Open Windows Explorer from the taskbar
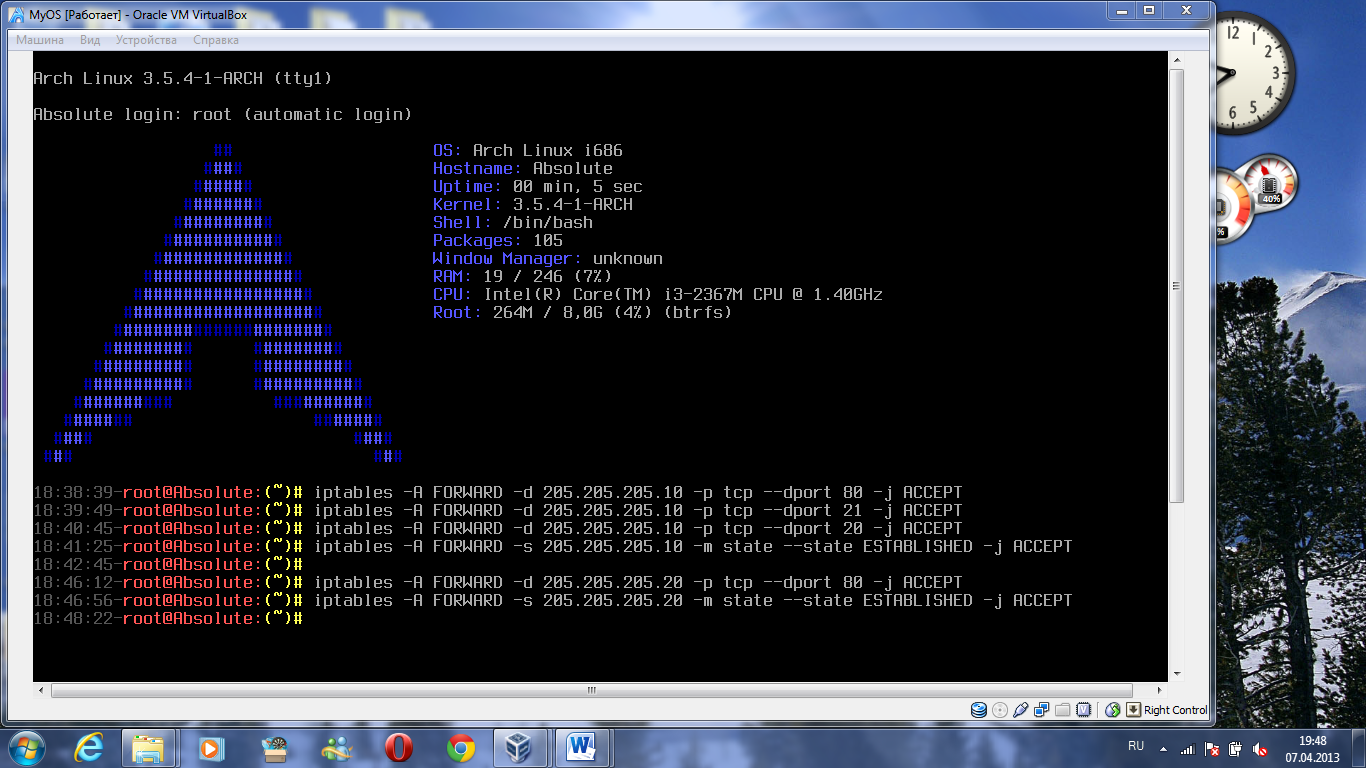This screenshot has height=768, width=1366. pyautogui.click(x=148, y=748)
